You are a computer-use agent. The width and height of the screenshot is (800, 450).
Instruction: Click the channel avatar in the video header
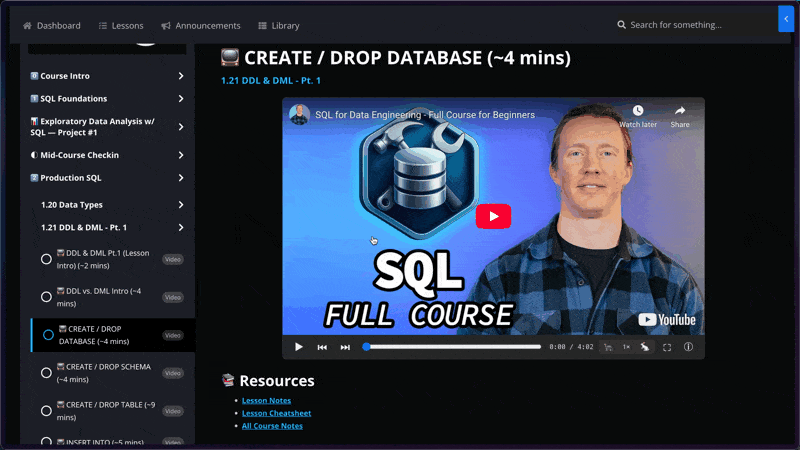pyautogui.click(x=299, y=115)
